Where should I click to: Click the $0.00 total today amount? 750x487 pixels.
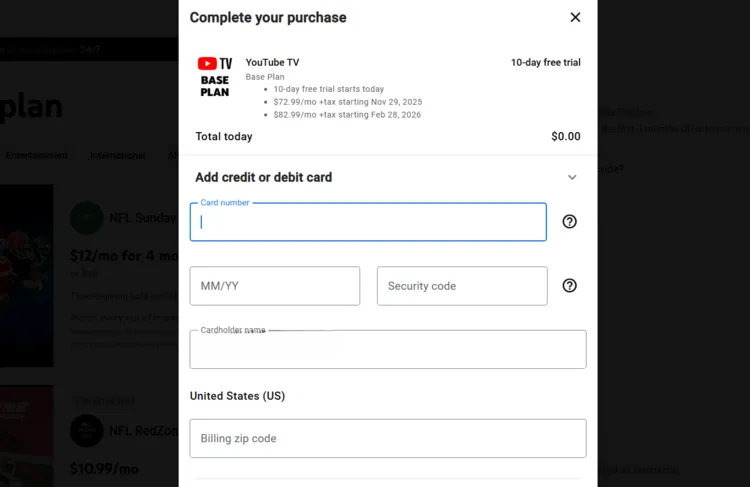coord(565,136)
